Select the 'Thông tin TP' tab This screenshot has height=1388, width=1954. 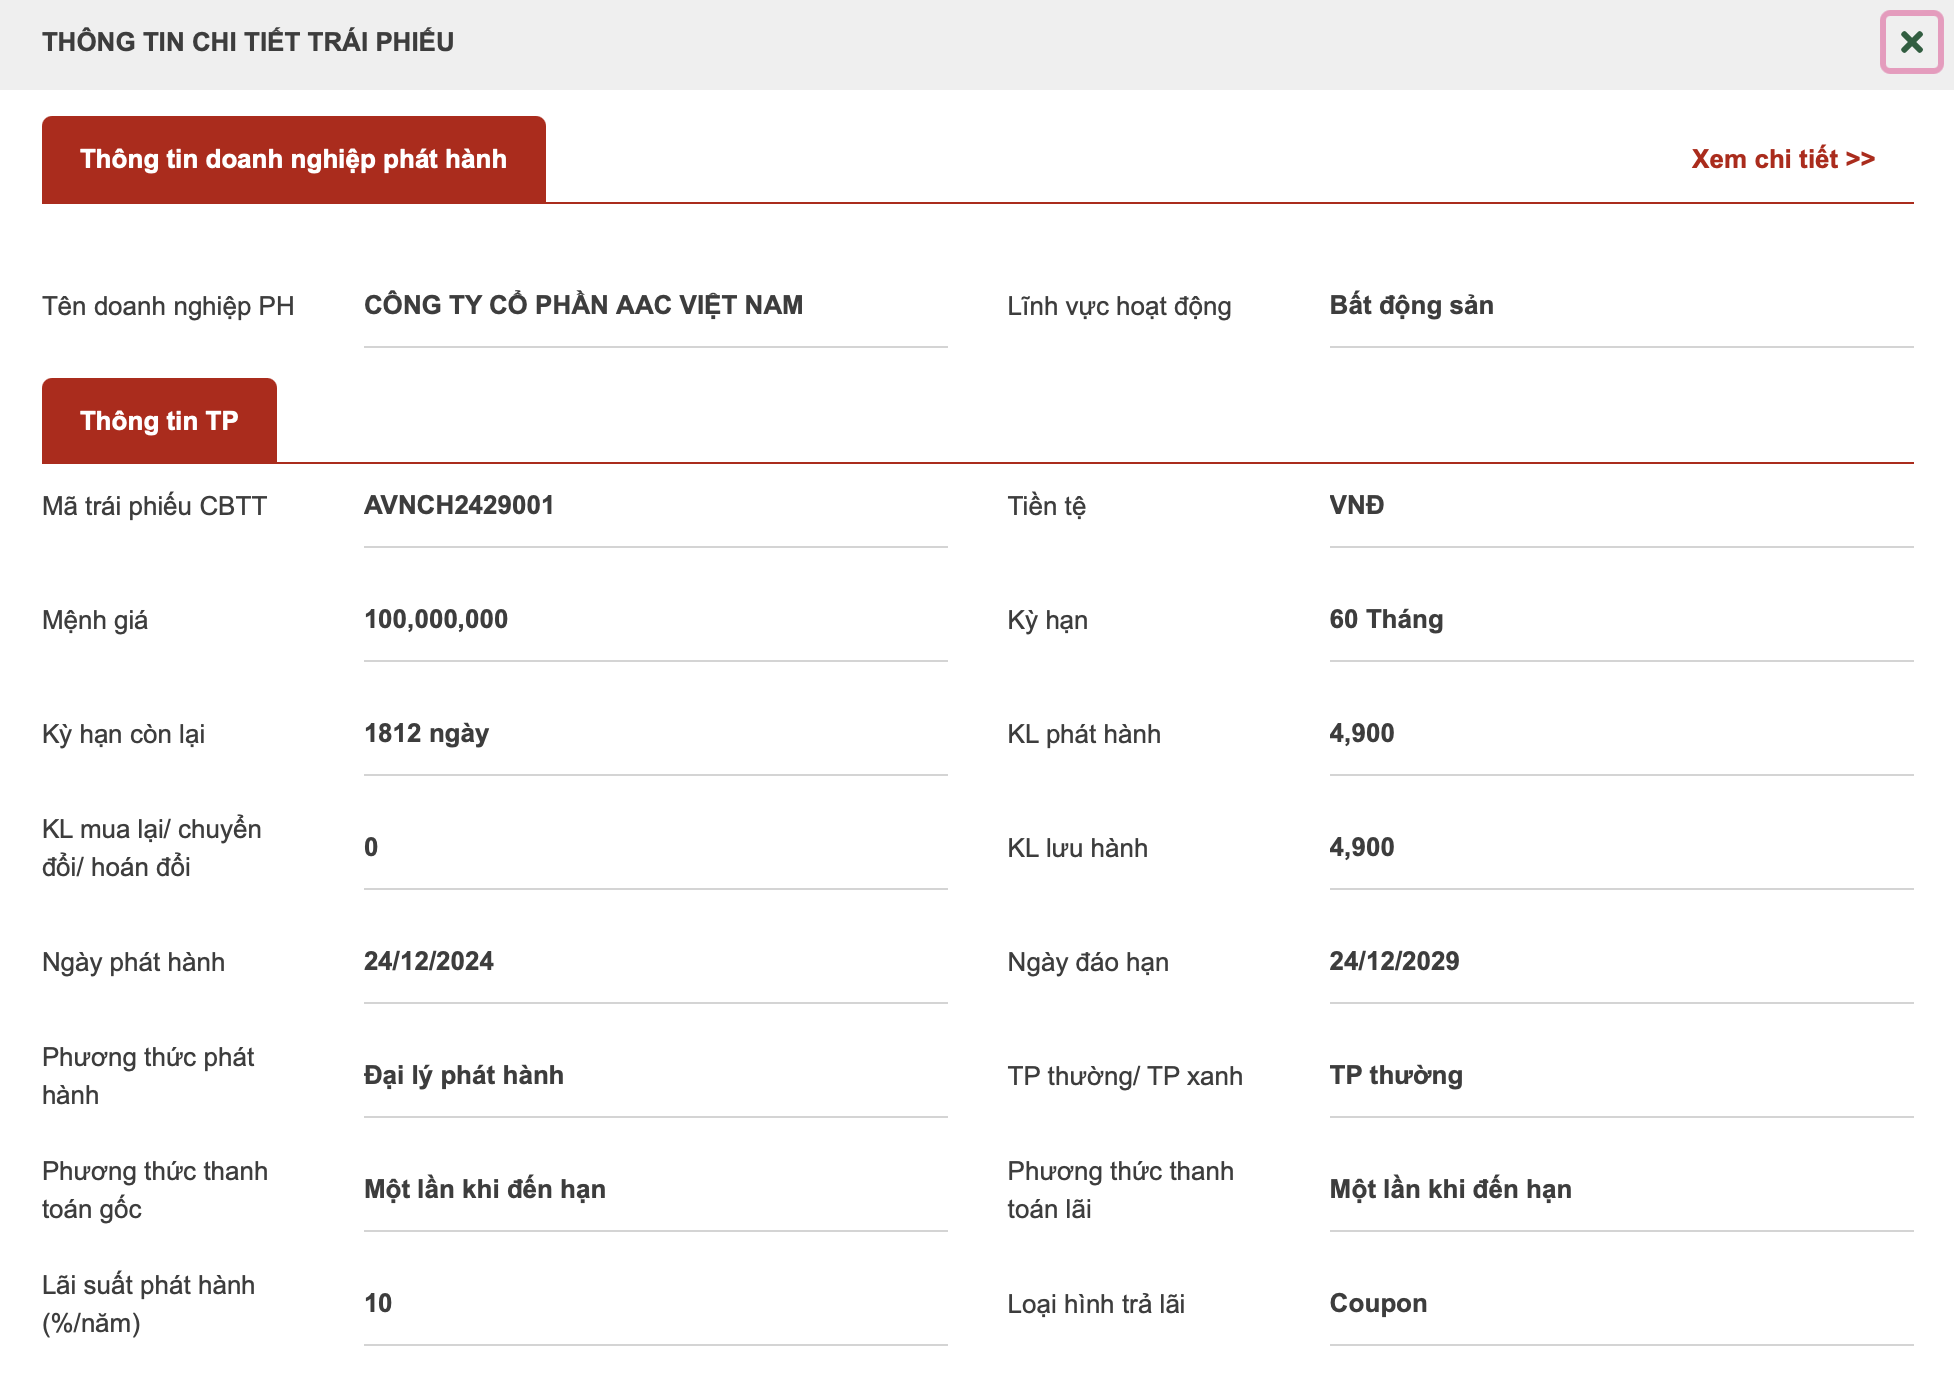159,421
